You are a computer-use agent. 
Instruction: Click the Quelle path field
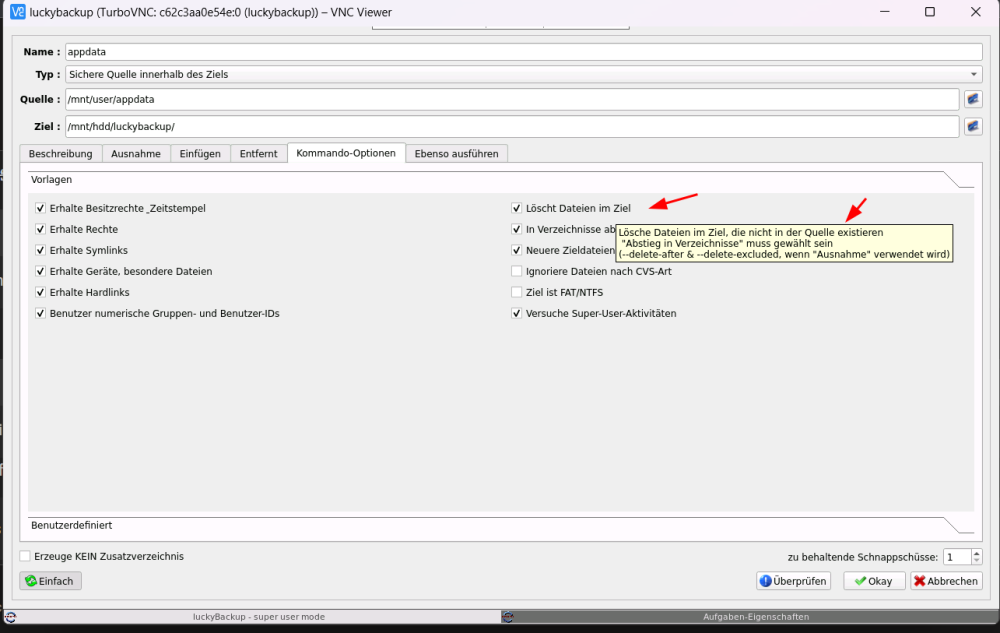point(512,99)
